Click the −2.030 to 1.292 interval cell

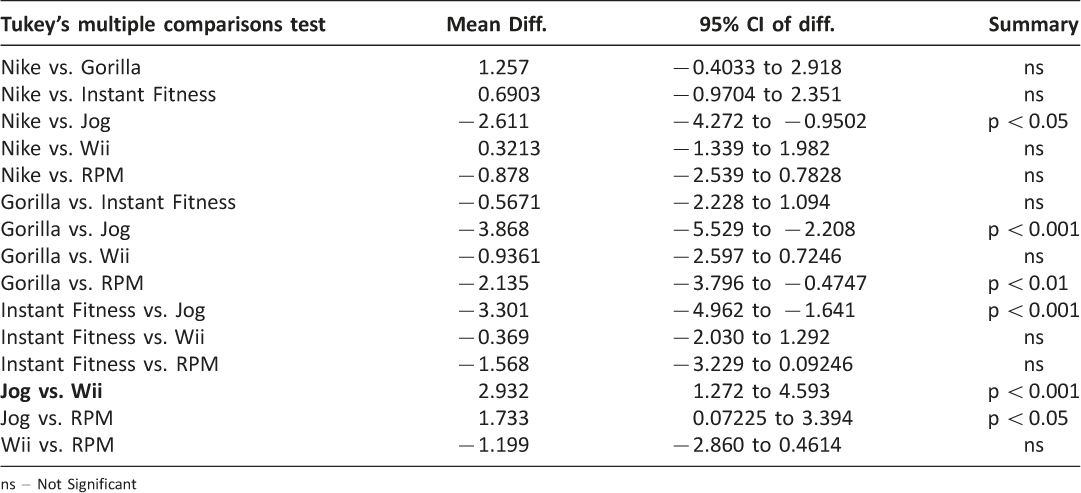(x=751, y=337)
